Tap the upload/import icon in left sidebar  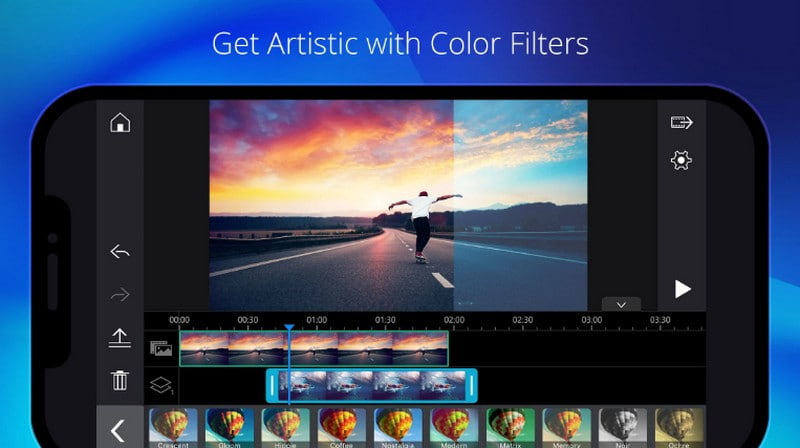(x=120, y=339)
